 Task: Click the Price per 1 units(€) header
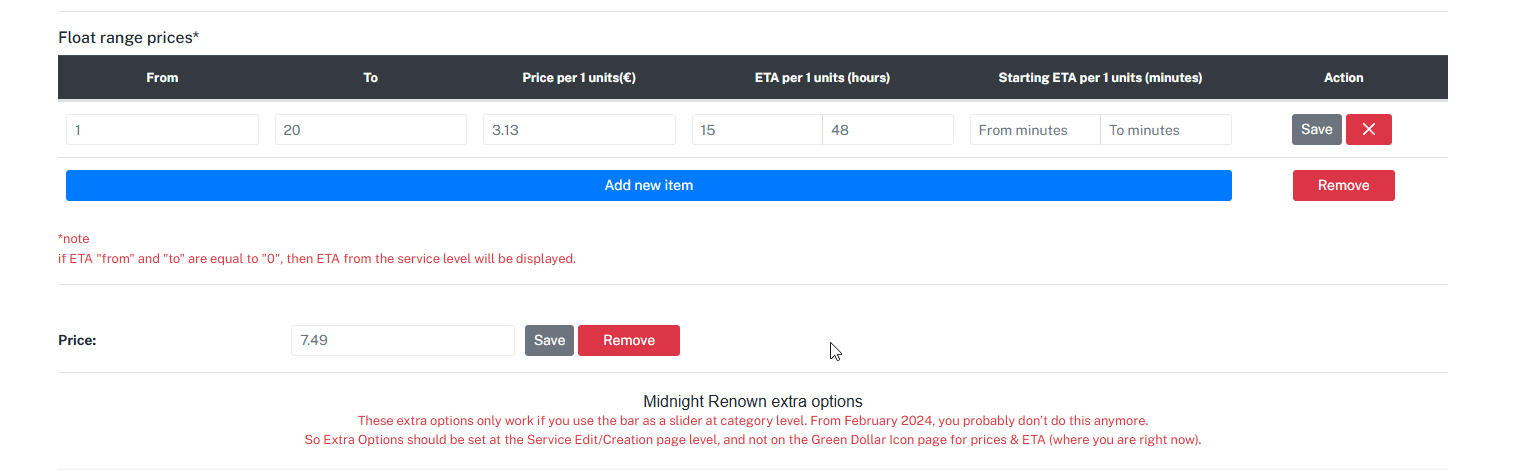point(579,77)
